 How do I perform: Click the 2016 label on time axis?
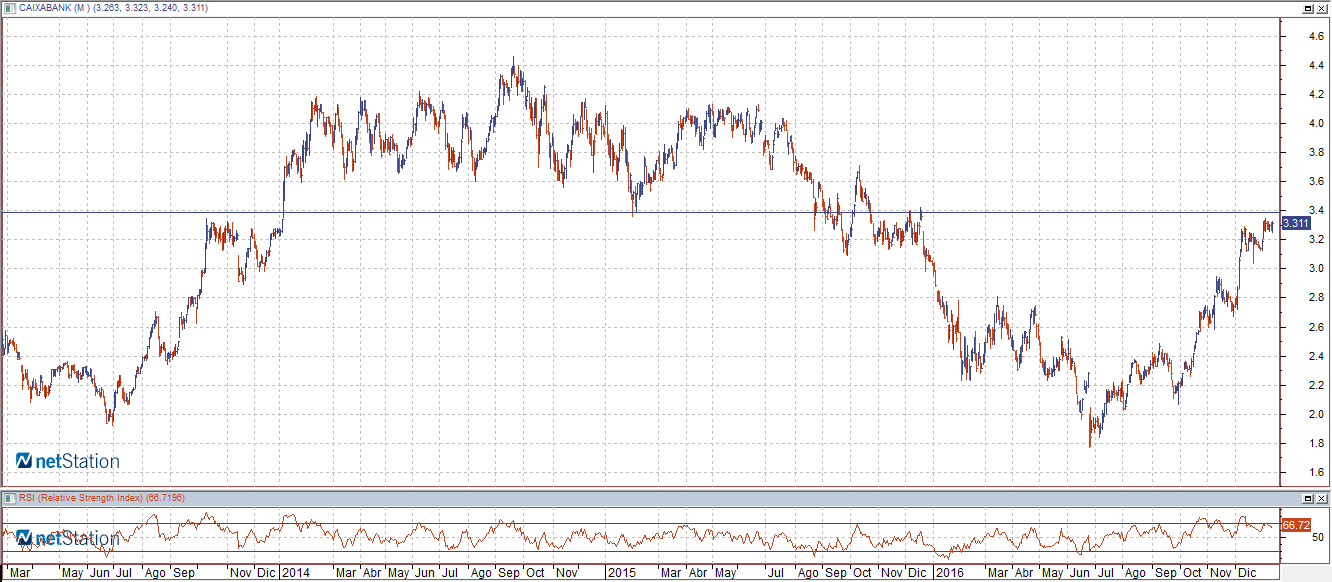pyautogui.click(x=948, y=574)
